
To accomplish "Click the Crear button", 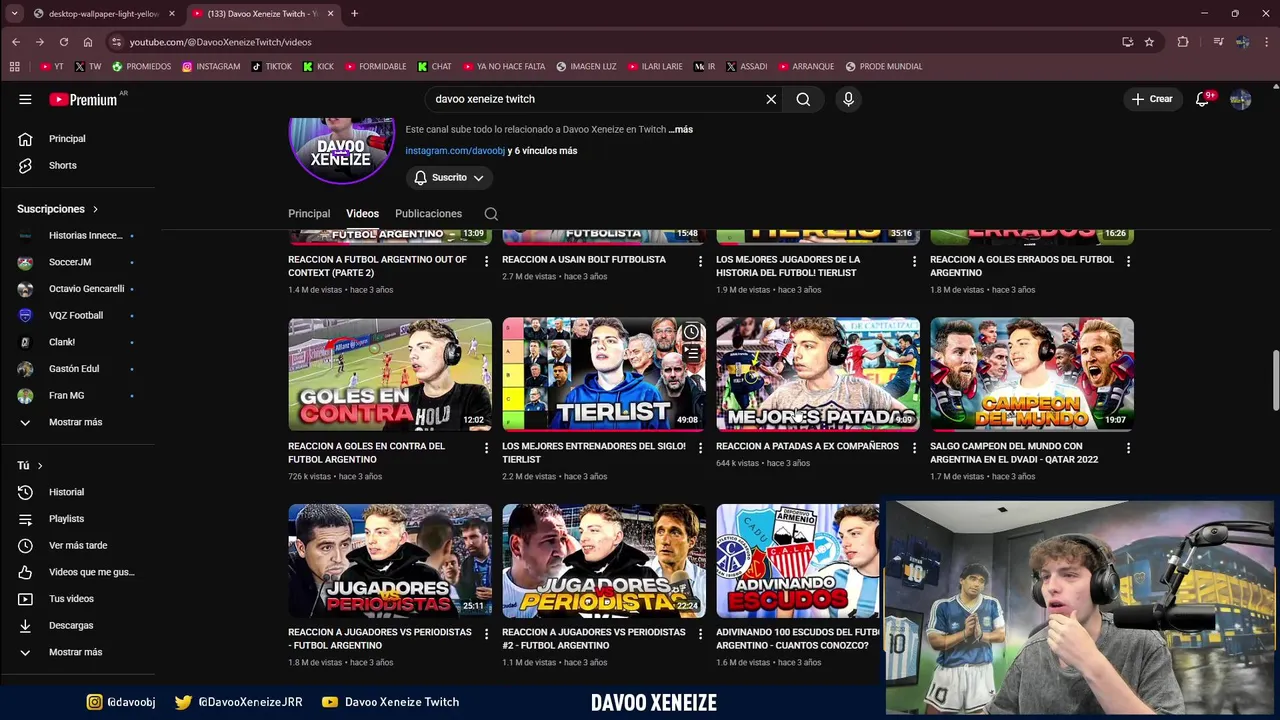I will click(x=1152, y=99).
